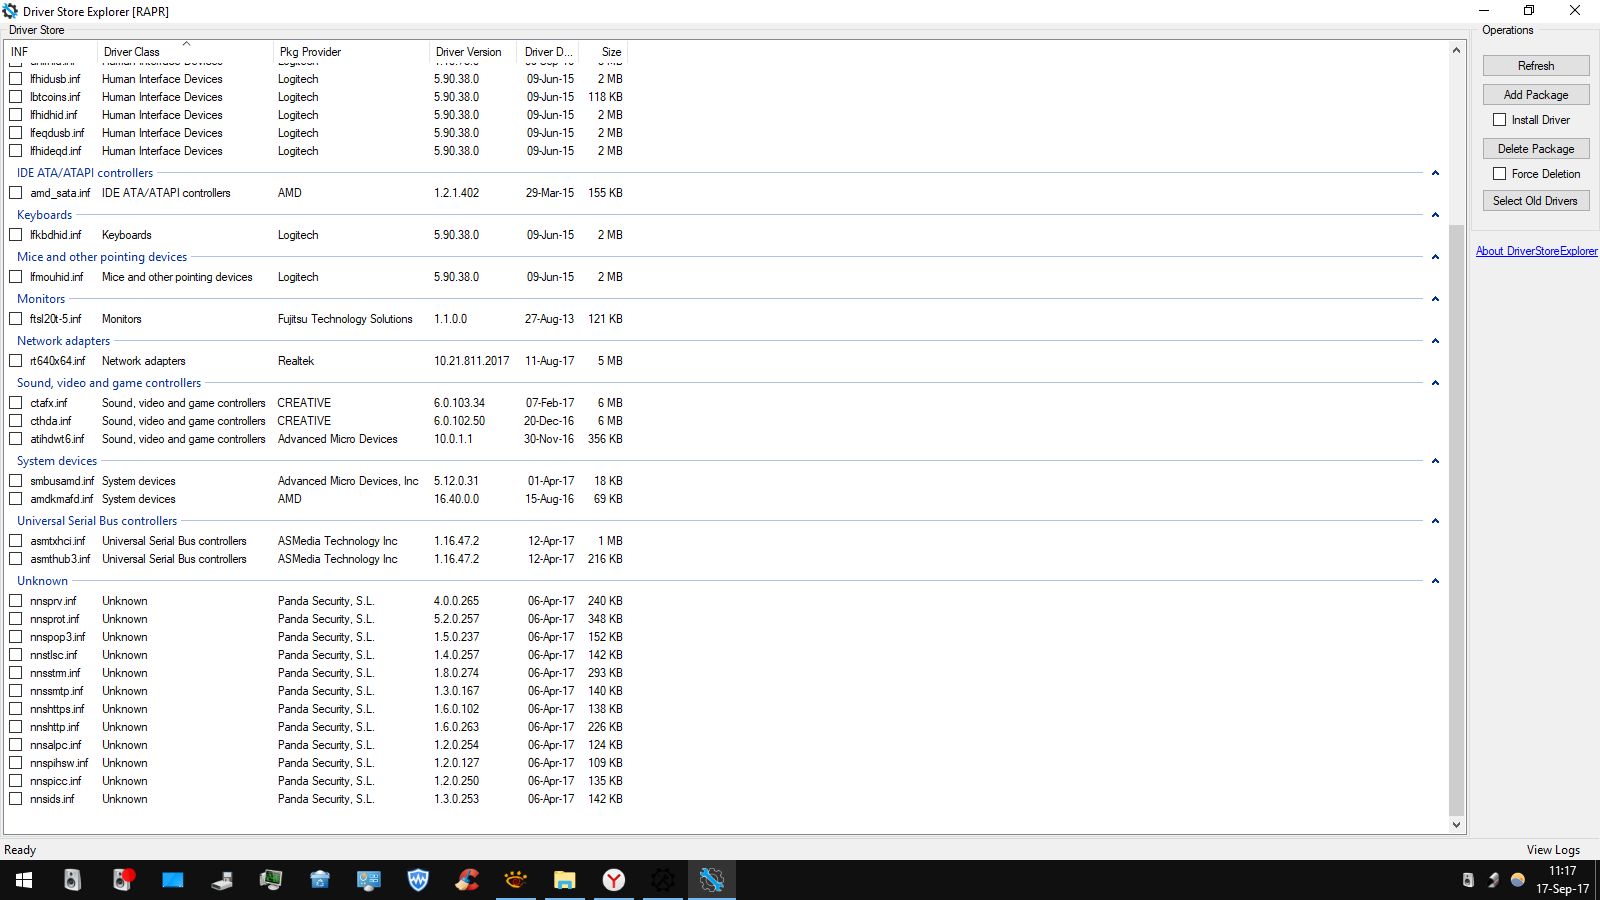Enable the Install Driver checkbox

tap(1499, 120)
